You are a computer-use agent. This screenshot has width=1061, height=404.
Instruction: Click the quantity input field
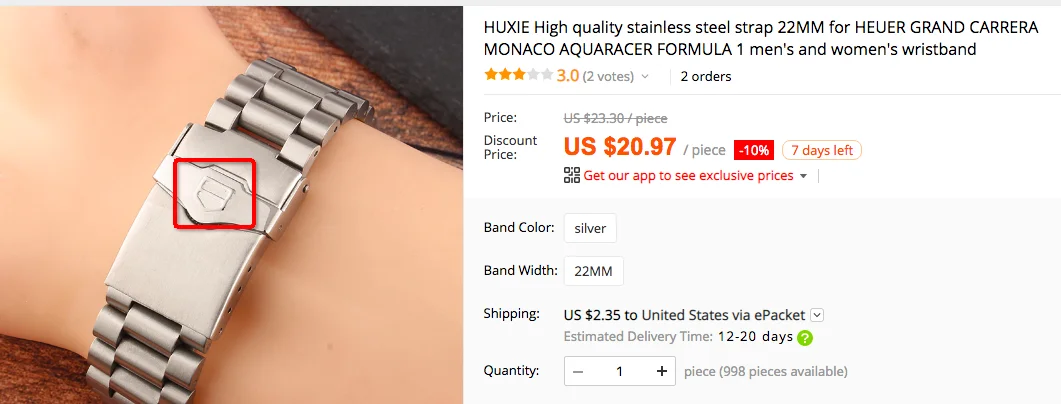click(x=620, y=371)
